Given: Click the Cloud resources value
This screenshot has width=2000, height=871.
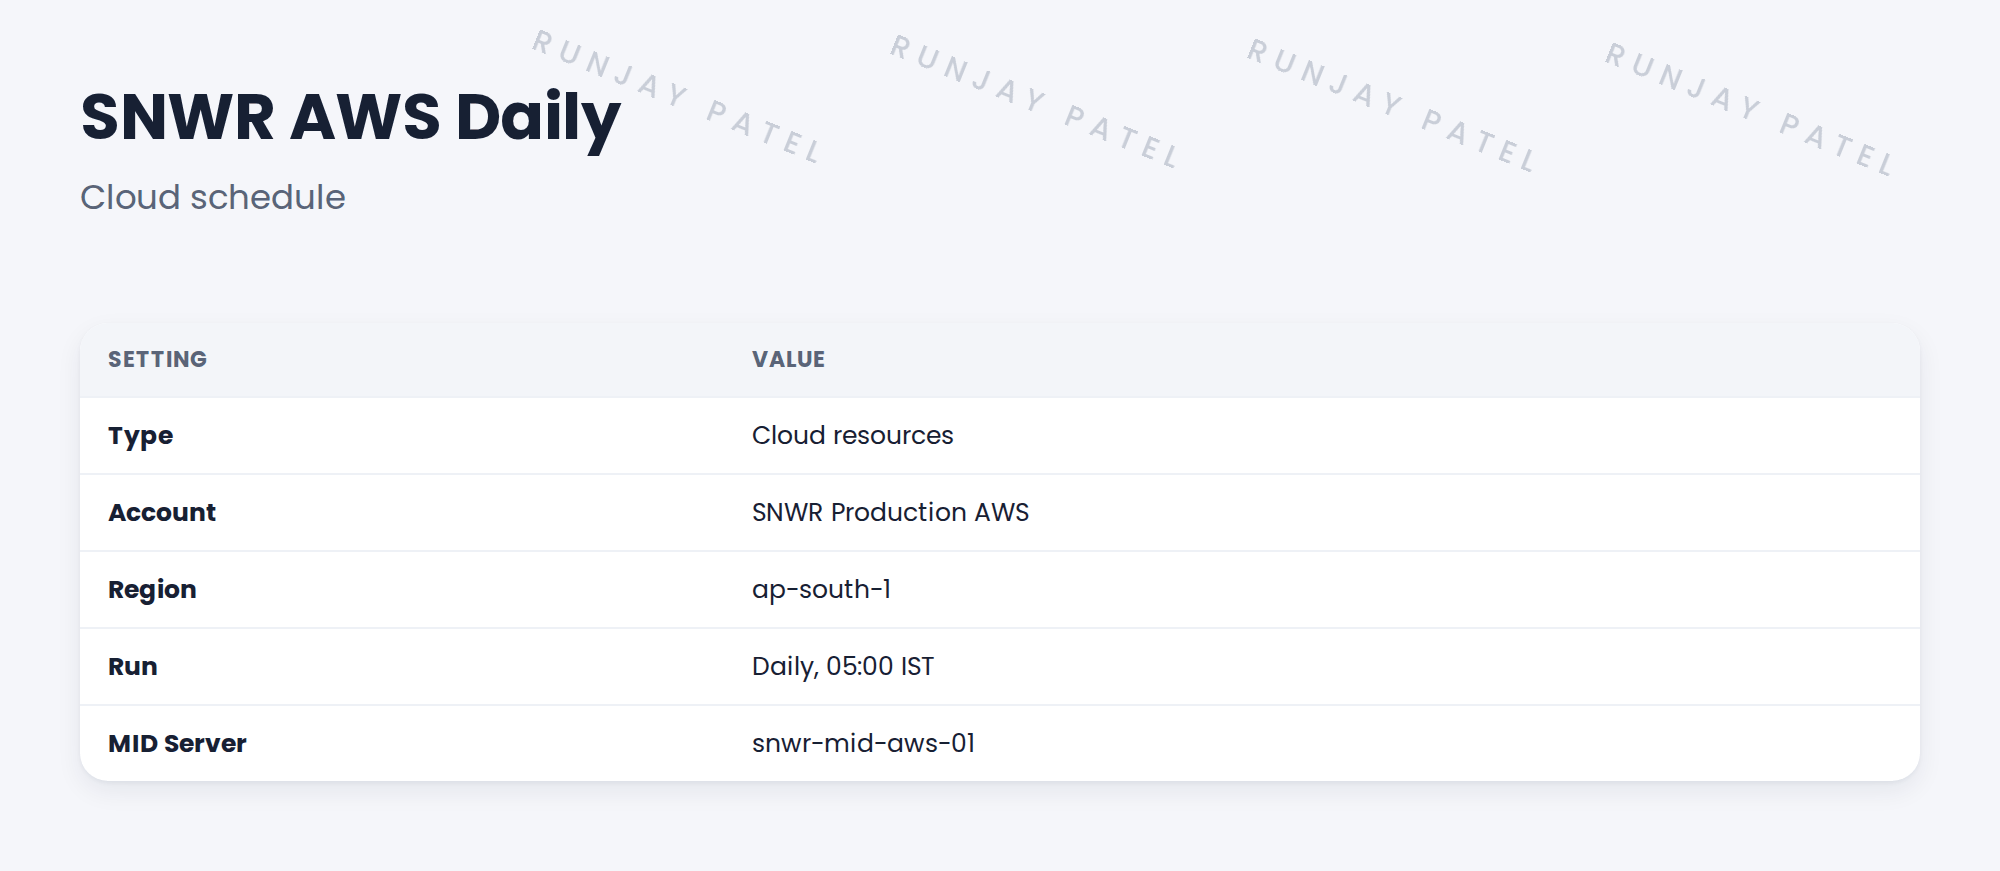Looking at the screenshot, I should (852, 435).
